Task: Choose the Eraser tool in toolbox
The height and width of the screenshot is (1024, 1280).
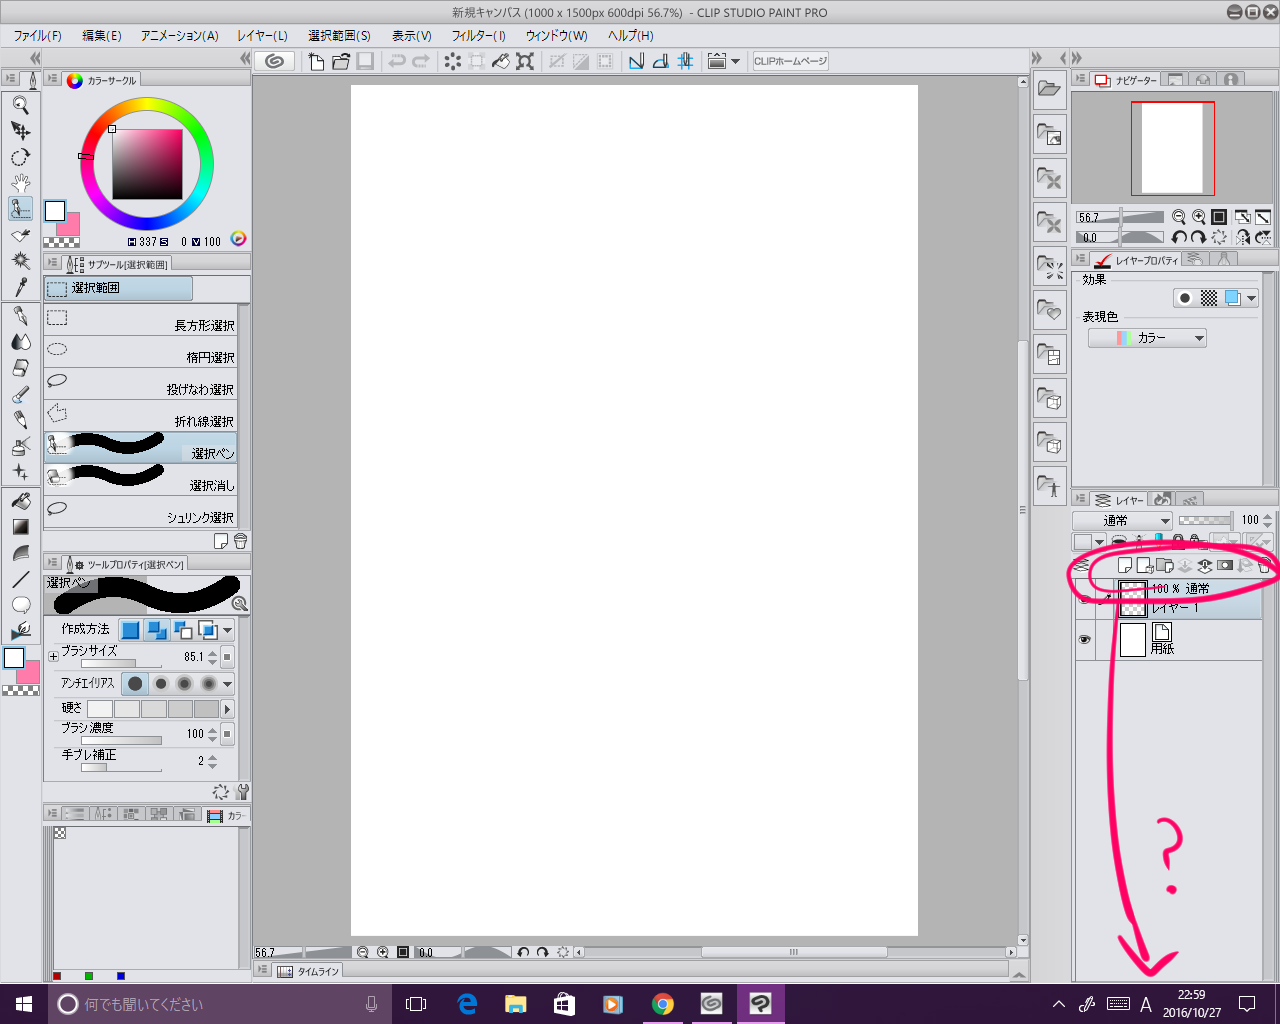Action: point(20,368)
